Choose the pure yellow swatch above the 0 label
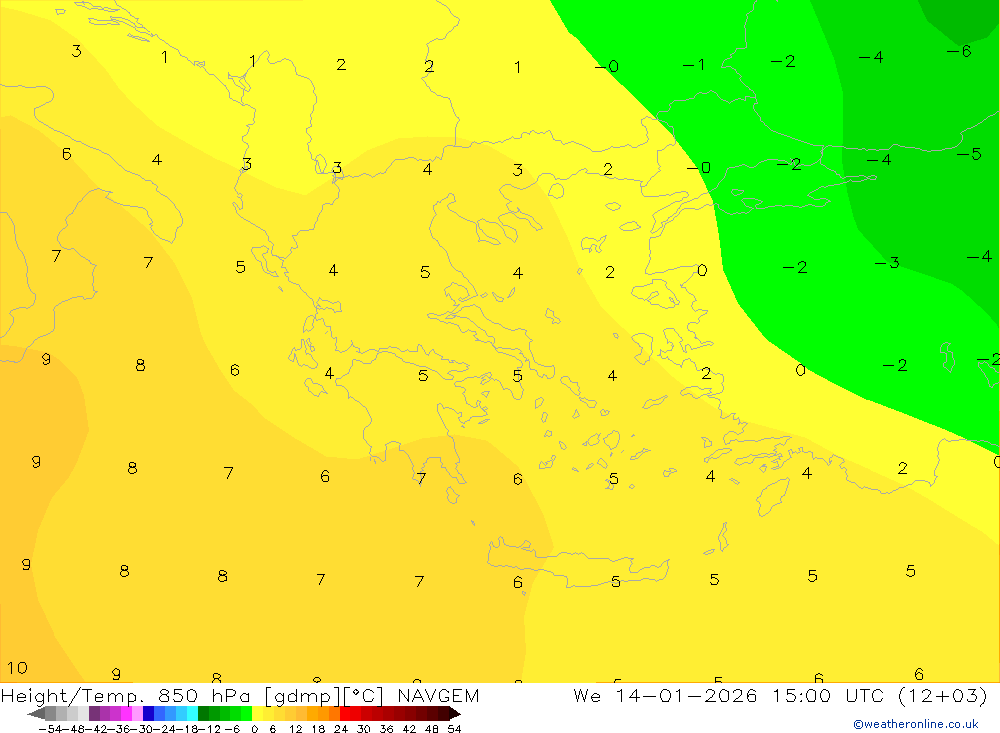The width and height of the screenshot is (1000, 733). 257,714
